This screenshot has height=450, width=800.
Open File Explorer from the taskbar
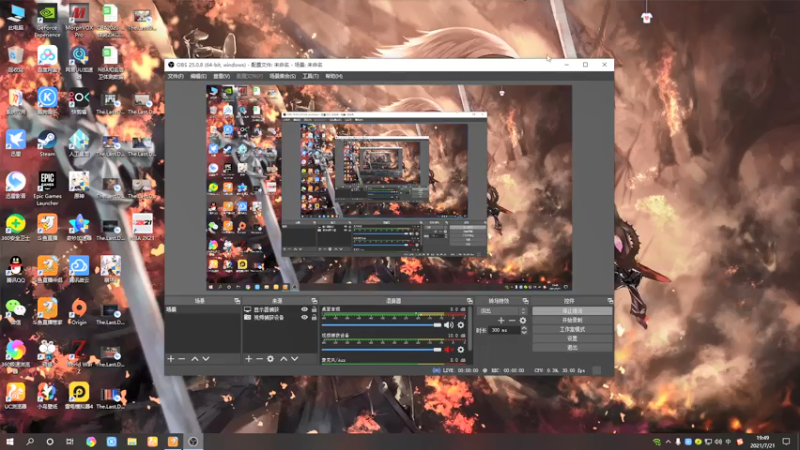(132, 442)
